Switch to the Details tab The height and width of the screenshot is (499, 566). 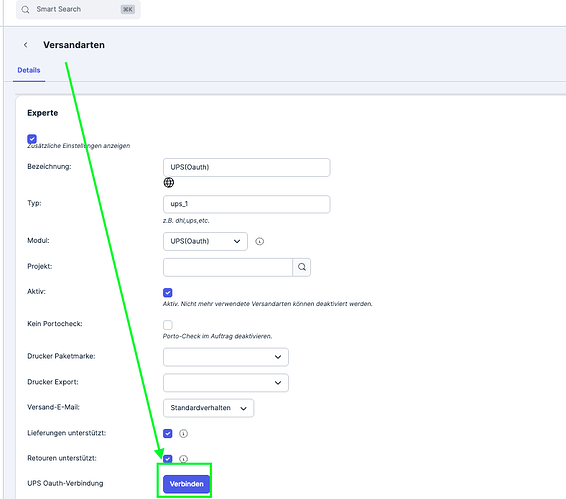(x=29, y=70)
